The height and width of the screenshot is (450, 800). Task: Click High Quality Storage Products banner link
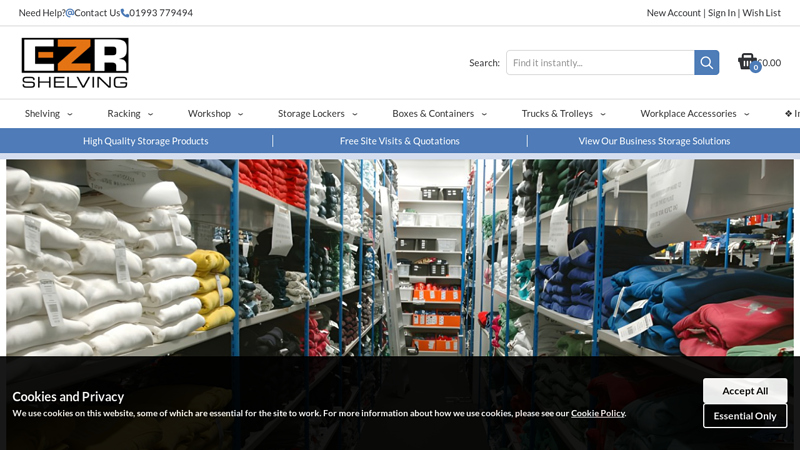coord(145,141)
